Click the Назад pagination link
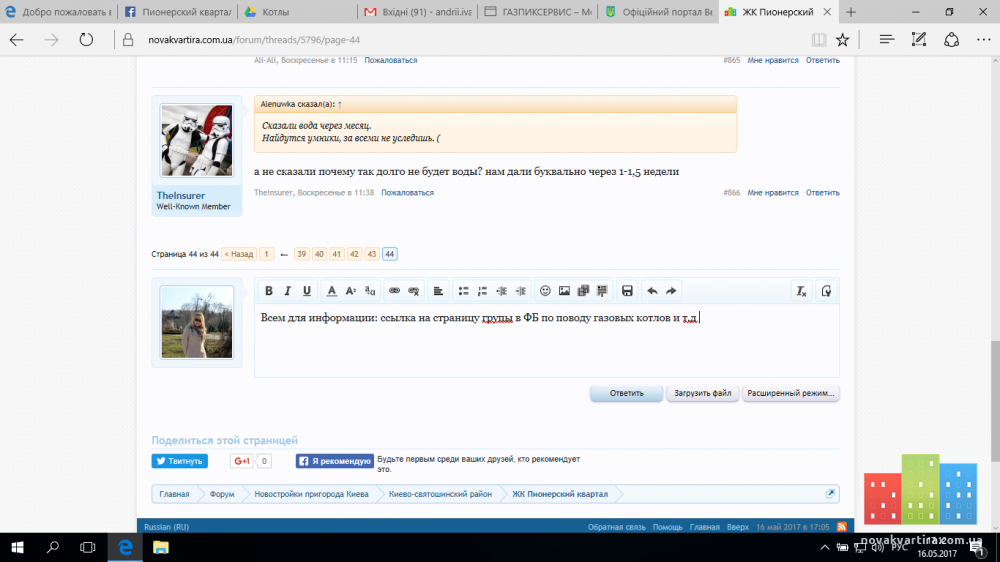 tap(239, 254)
